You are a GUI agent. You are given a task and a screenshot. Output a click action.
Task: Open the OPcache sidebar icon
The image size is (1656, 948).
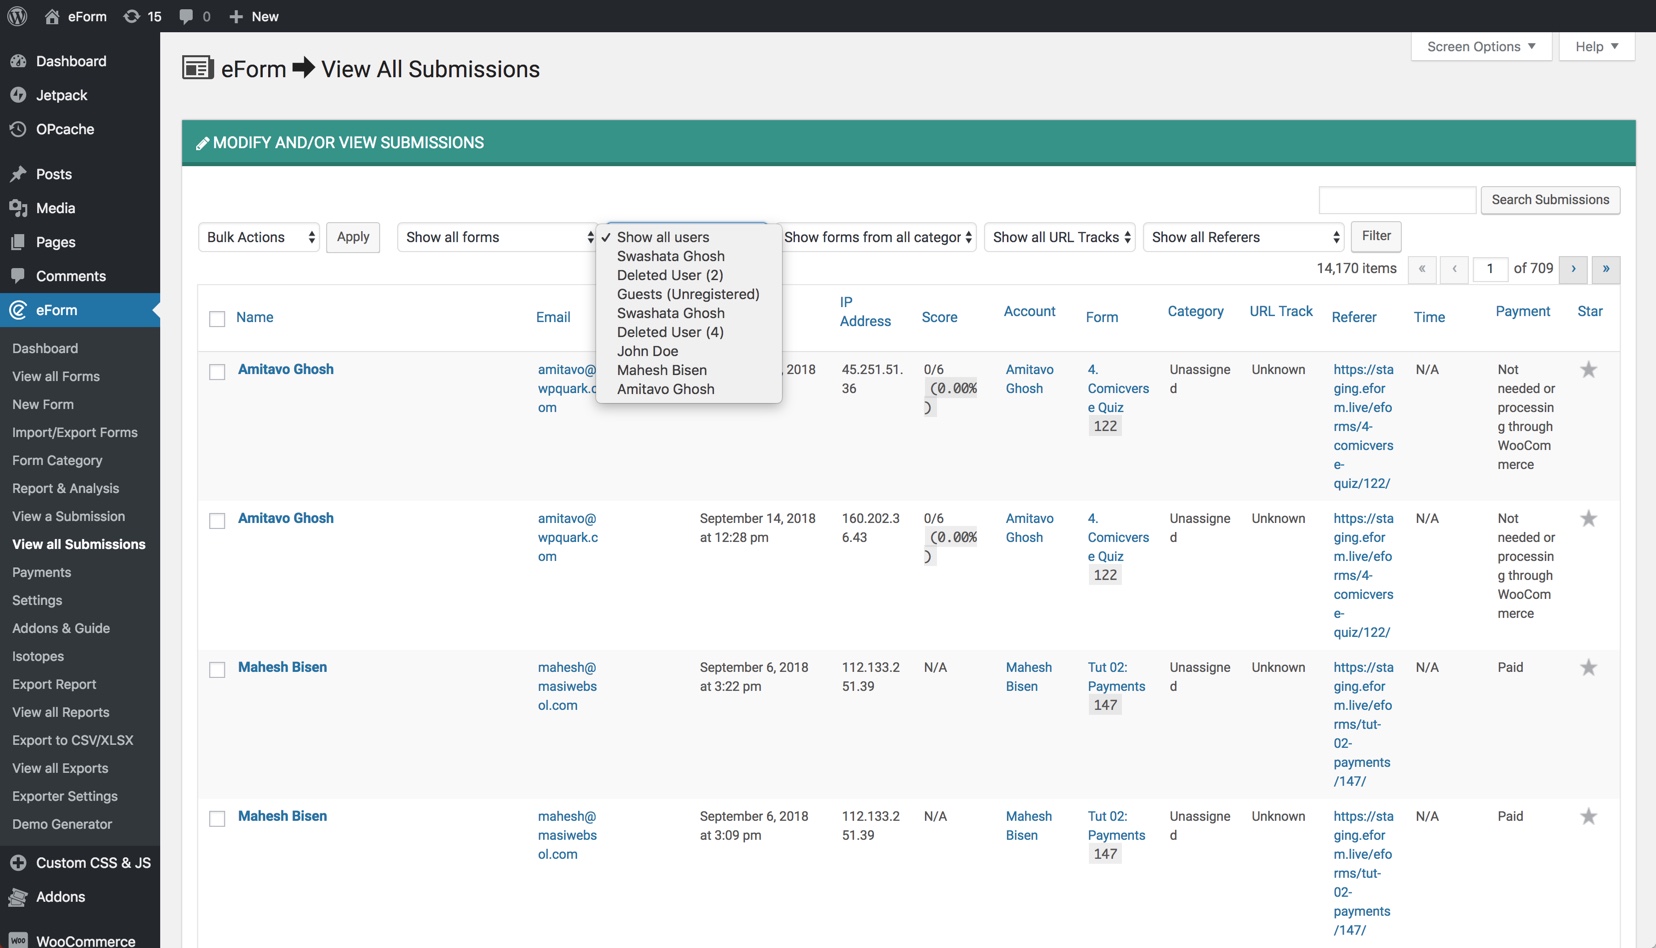(18, 129)
